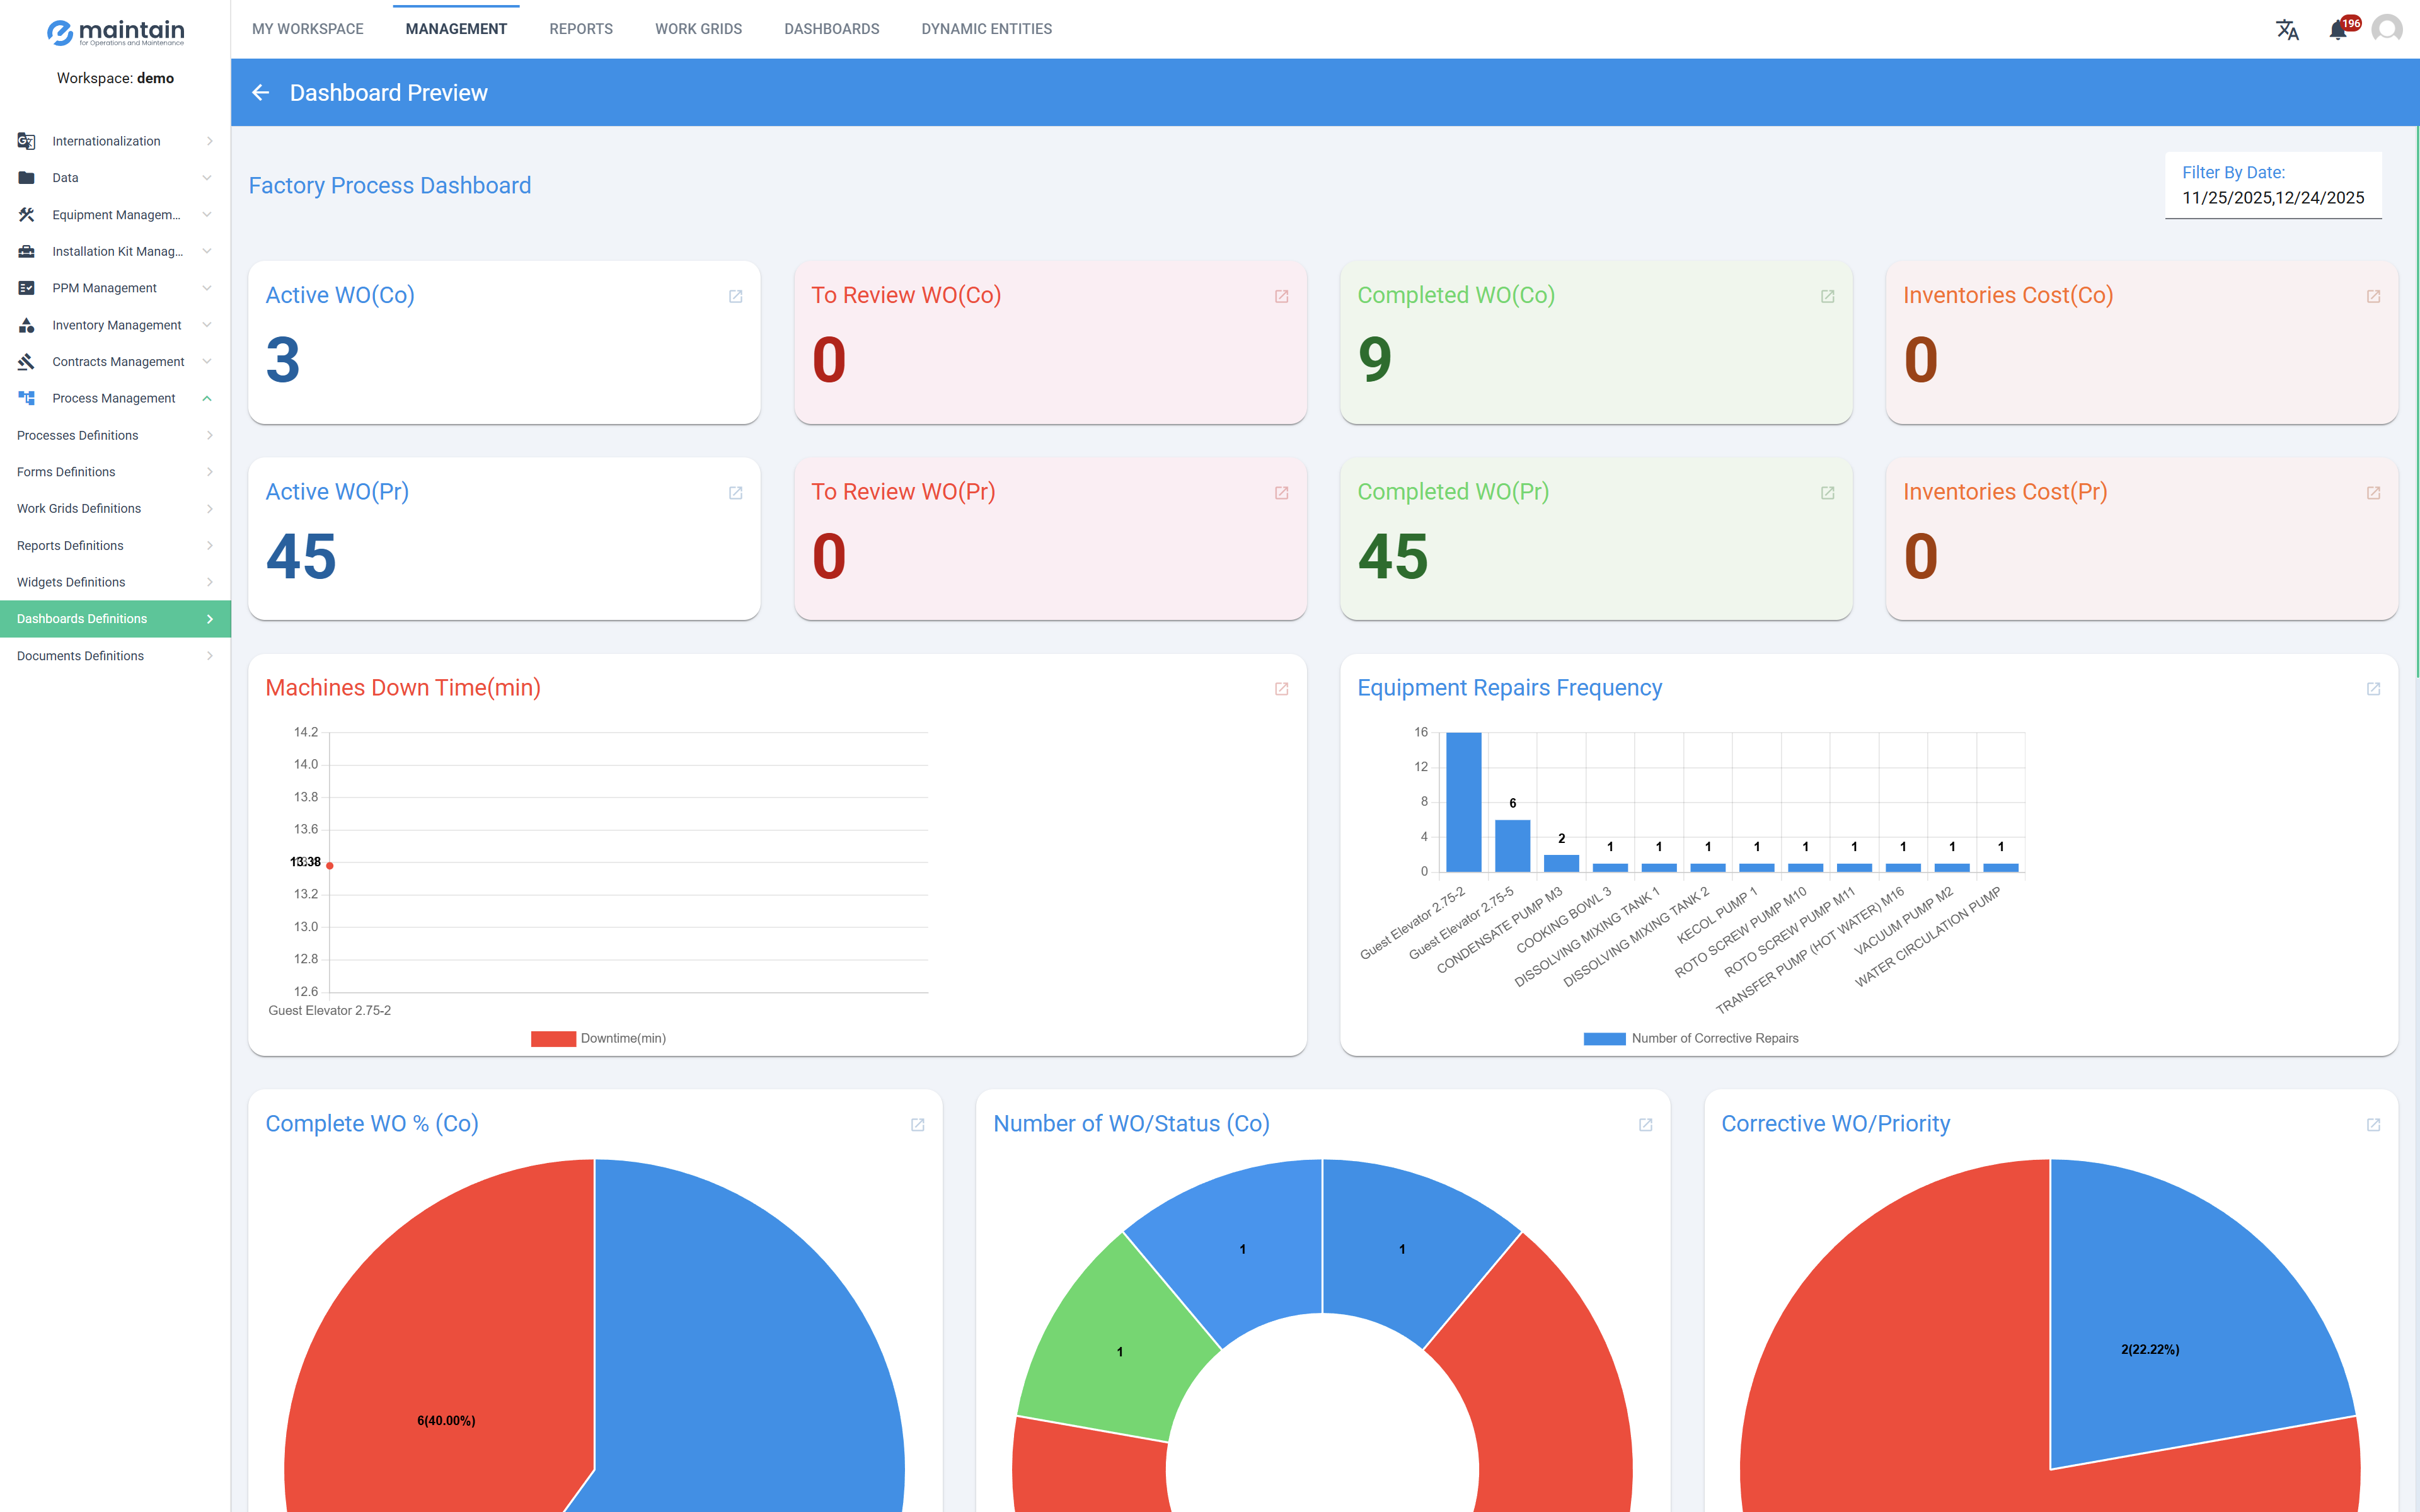Viewport: 2420px width, 1512px height.
Task: Toggle the Downtime(min) legend entry
Action: click(x=598, y=1038)
